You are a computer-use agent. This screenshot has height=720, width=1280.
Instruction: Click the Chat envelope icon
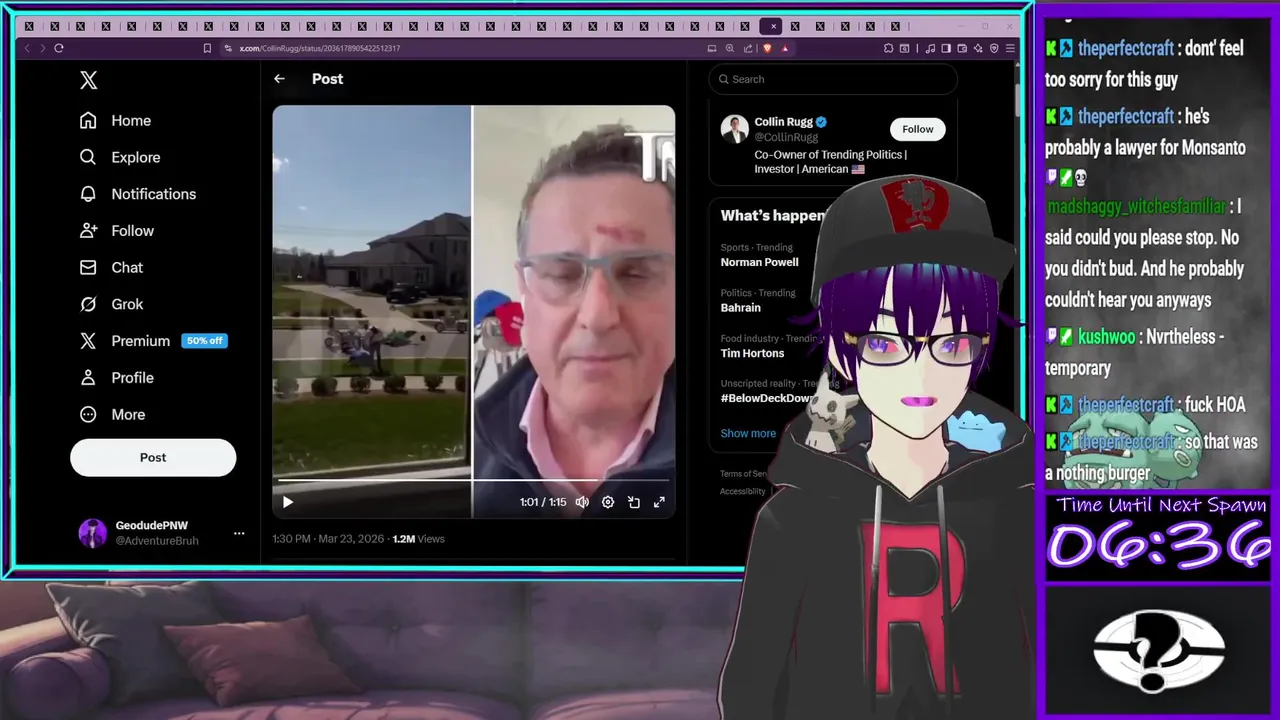[88, 267]
